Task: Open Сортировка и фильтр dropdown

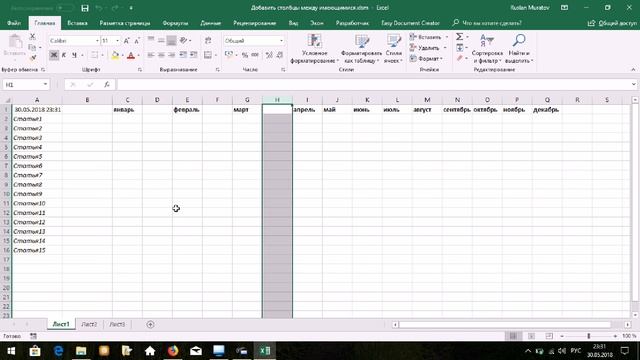Action: [x=487, y=49]
